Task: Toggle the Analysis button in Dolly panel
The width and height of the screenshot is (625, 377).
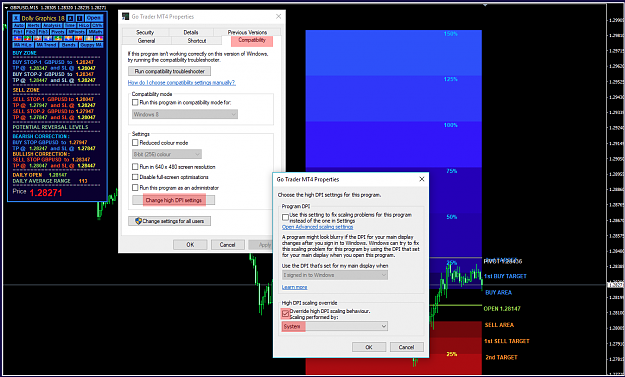Action: pos(52,26)
